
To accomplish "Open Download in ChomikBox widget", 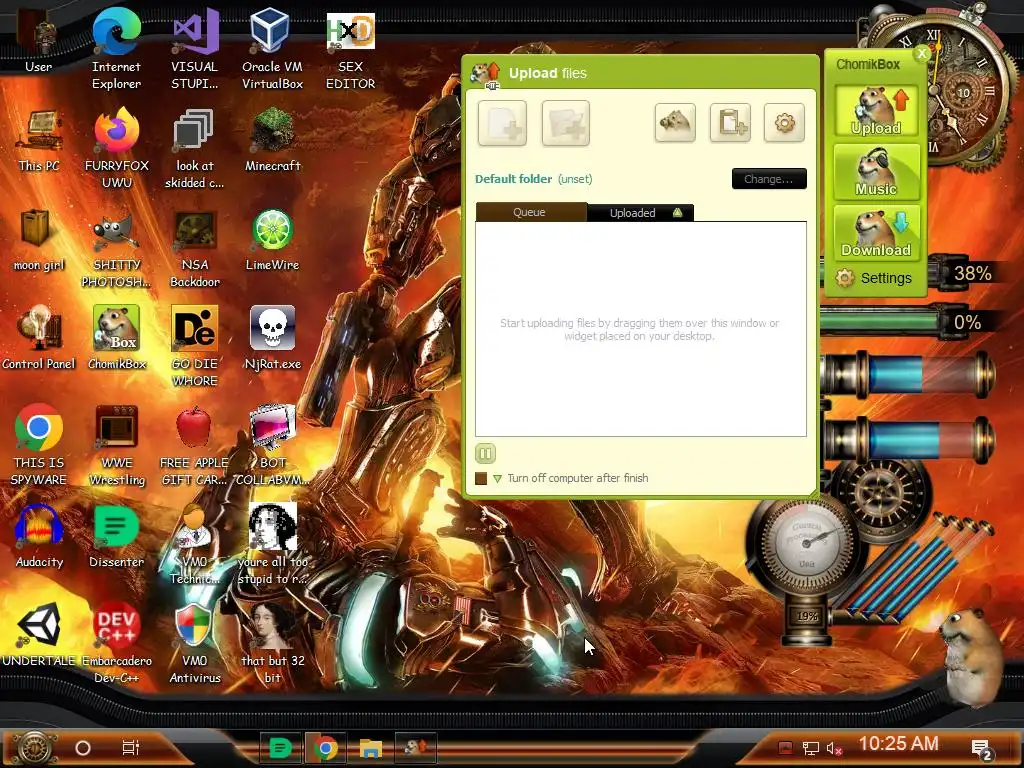I will click(876, 233).
